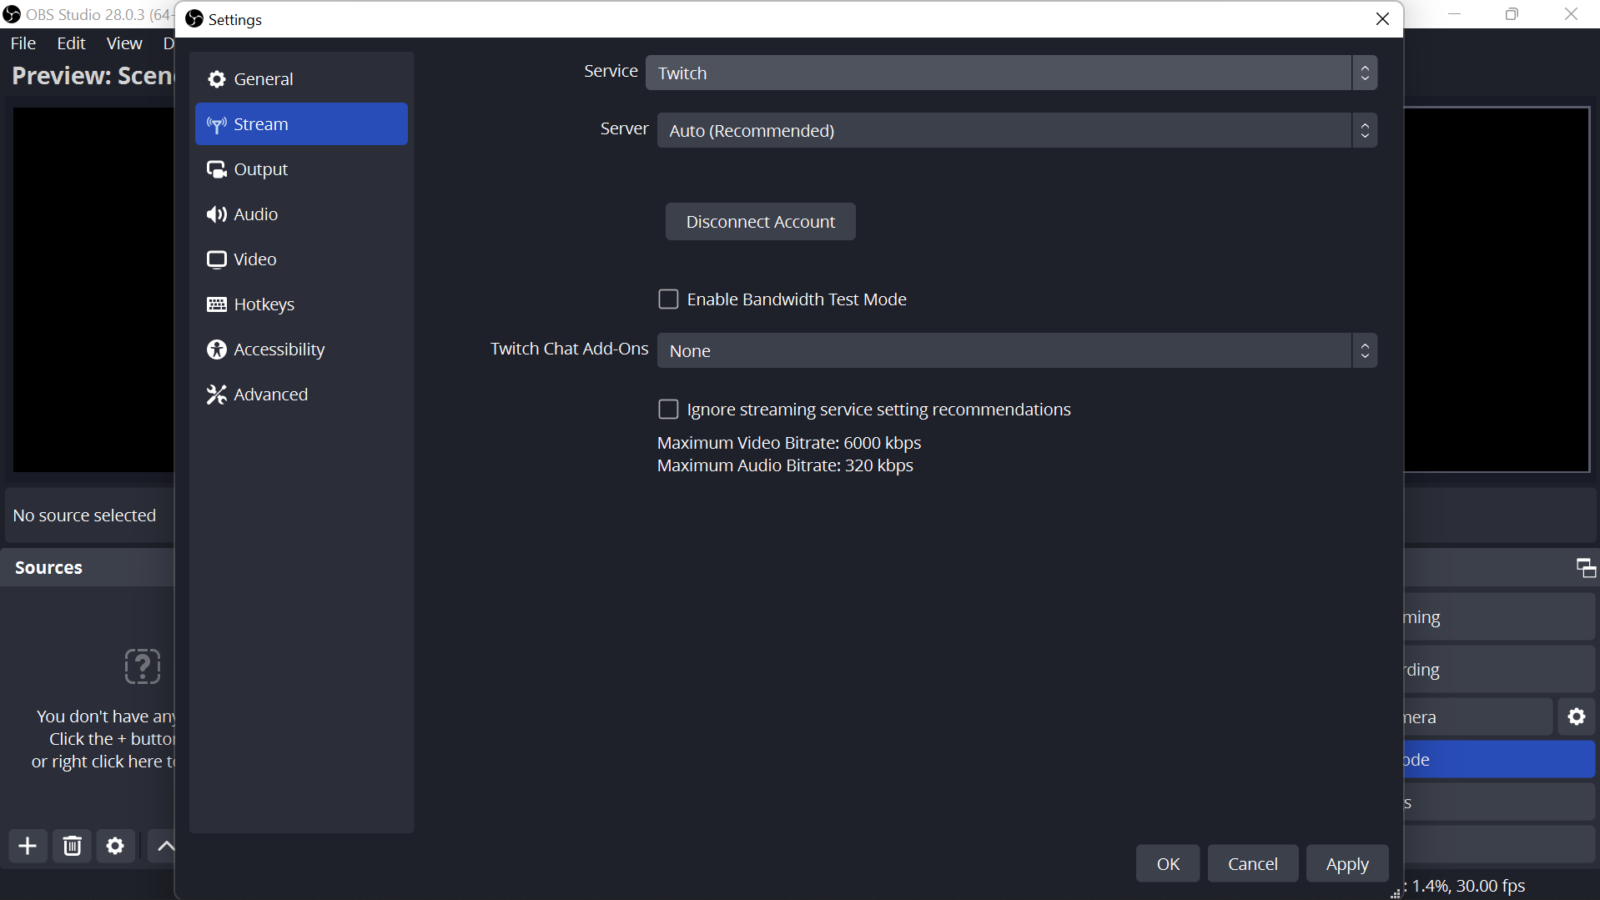Screen dimensions: 1600x900
Task: Confirm settings with OK button
Action: point(1168,864)
